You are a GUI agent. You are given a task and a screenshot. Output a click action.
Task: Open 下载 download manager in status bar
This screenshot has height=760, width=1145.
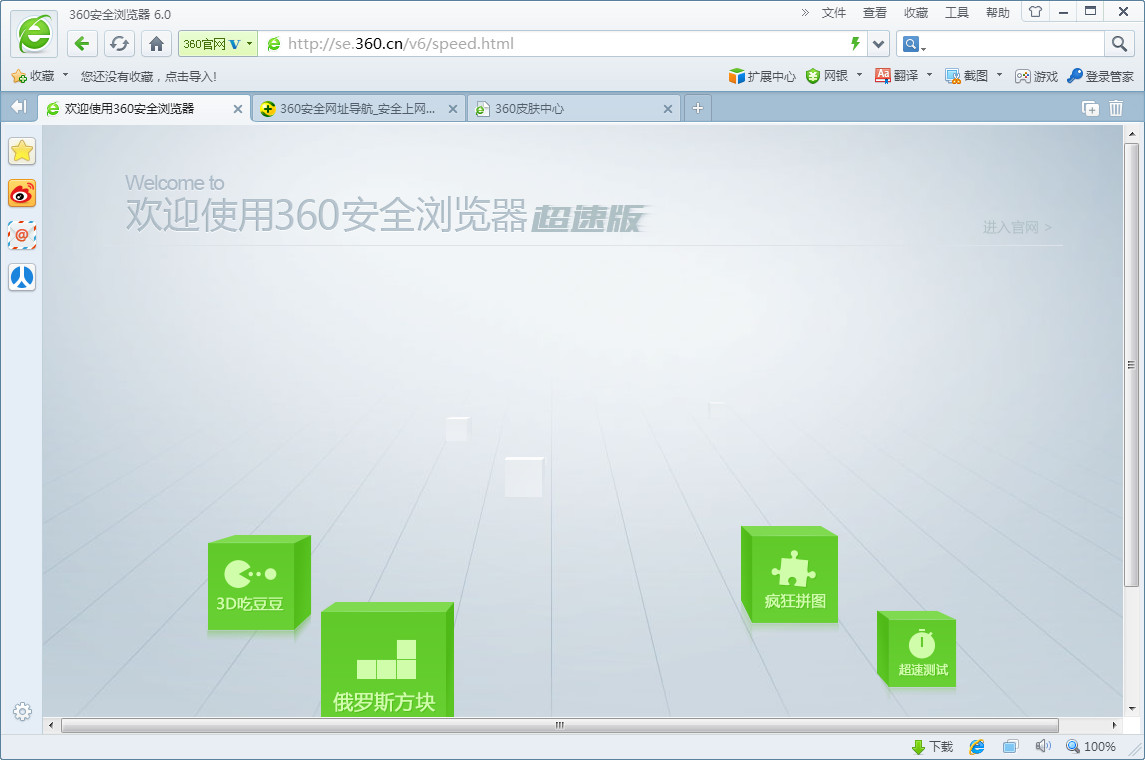[x=933, y=746]
